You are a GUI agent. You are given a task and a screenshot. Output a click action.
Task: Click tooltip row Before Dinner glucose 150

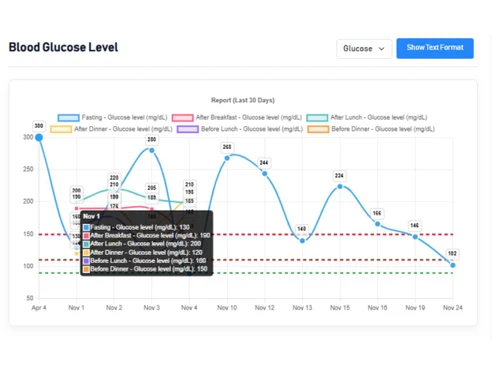point(145,269)
